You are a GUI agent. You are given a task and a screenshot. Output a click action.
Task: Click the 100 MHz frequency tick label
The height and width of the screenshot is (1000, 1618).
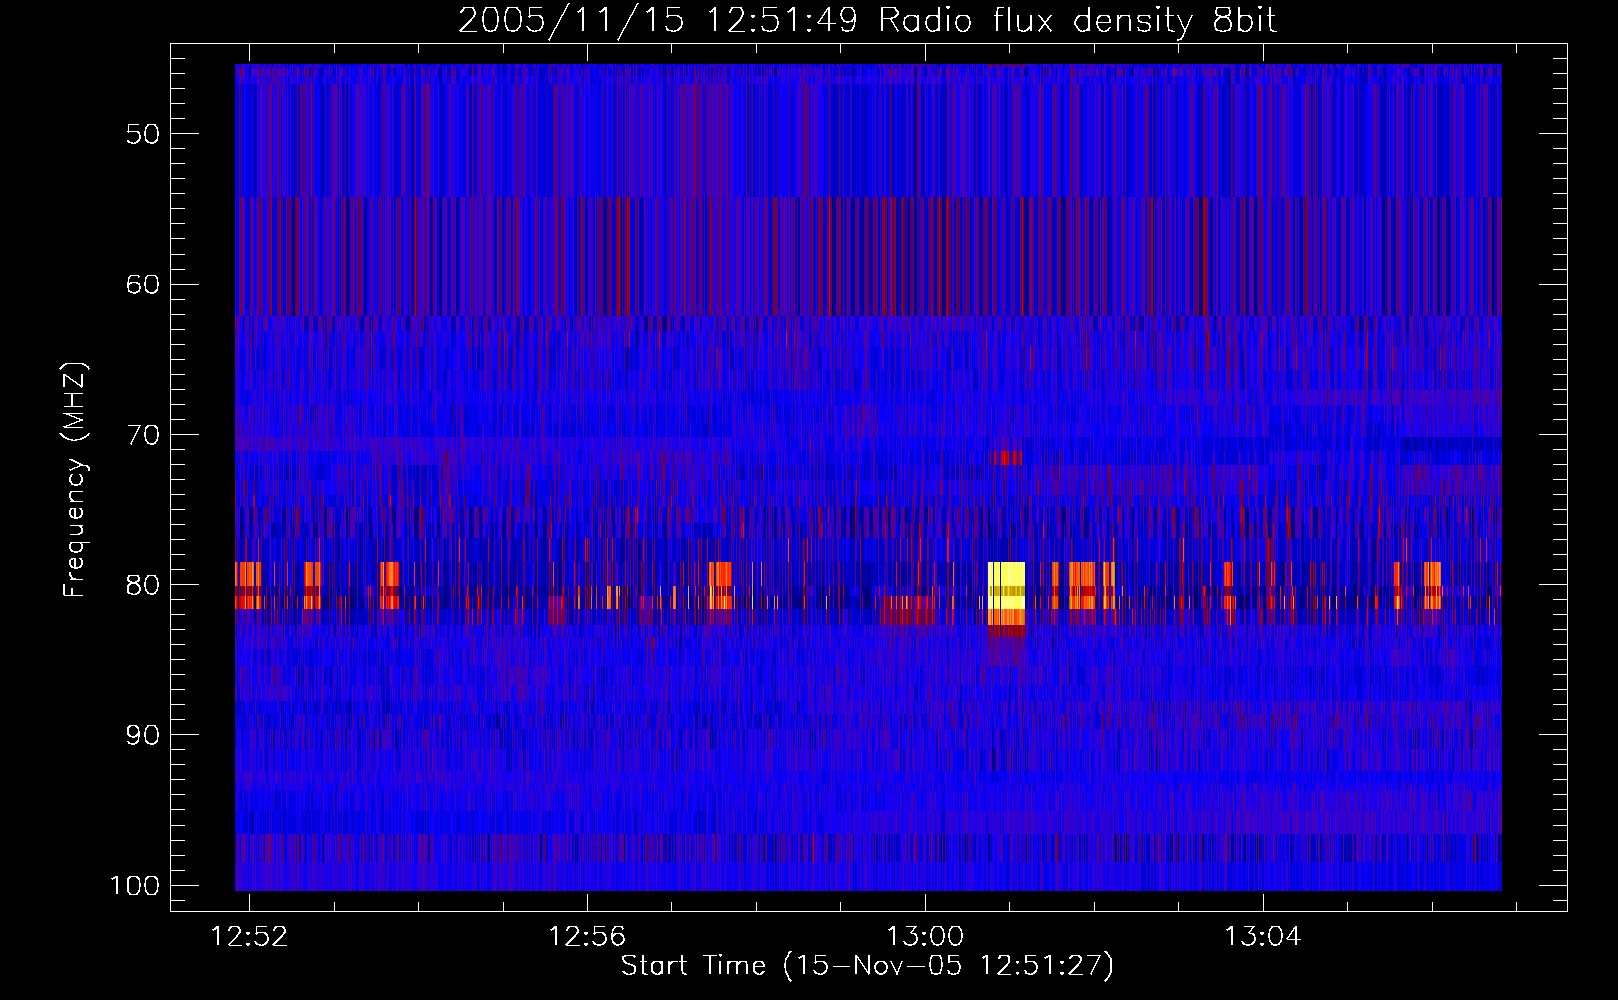click(135, 886)
